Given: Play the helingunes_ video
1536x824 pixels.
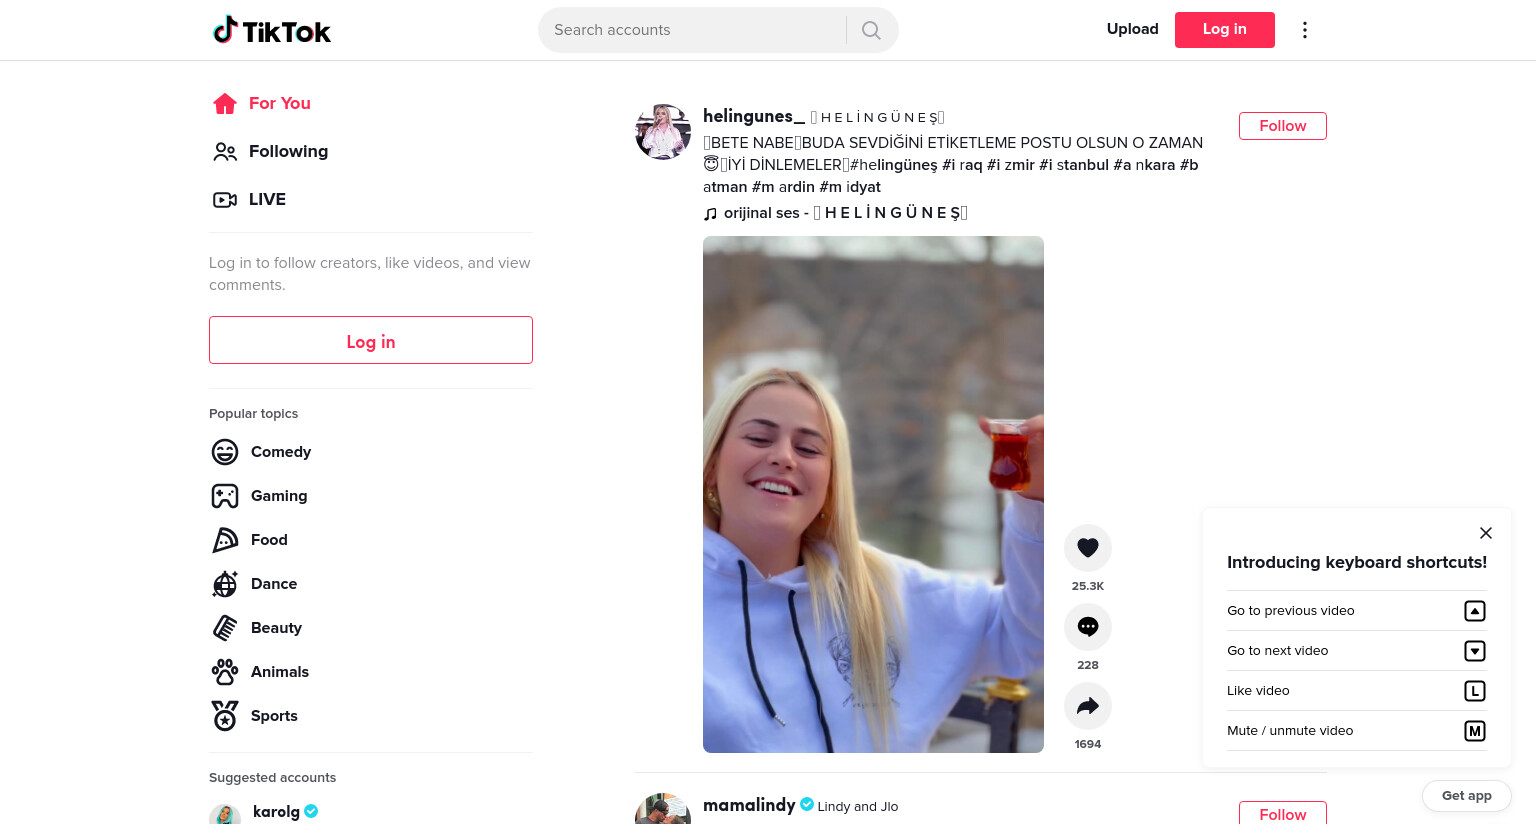Looking at the screenshot, I should coord(873,494).
